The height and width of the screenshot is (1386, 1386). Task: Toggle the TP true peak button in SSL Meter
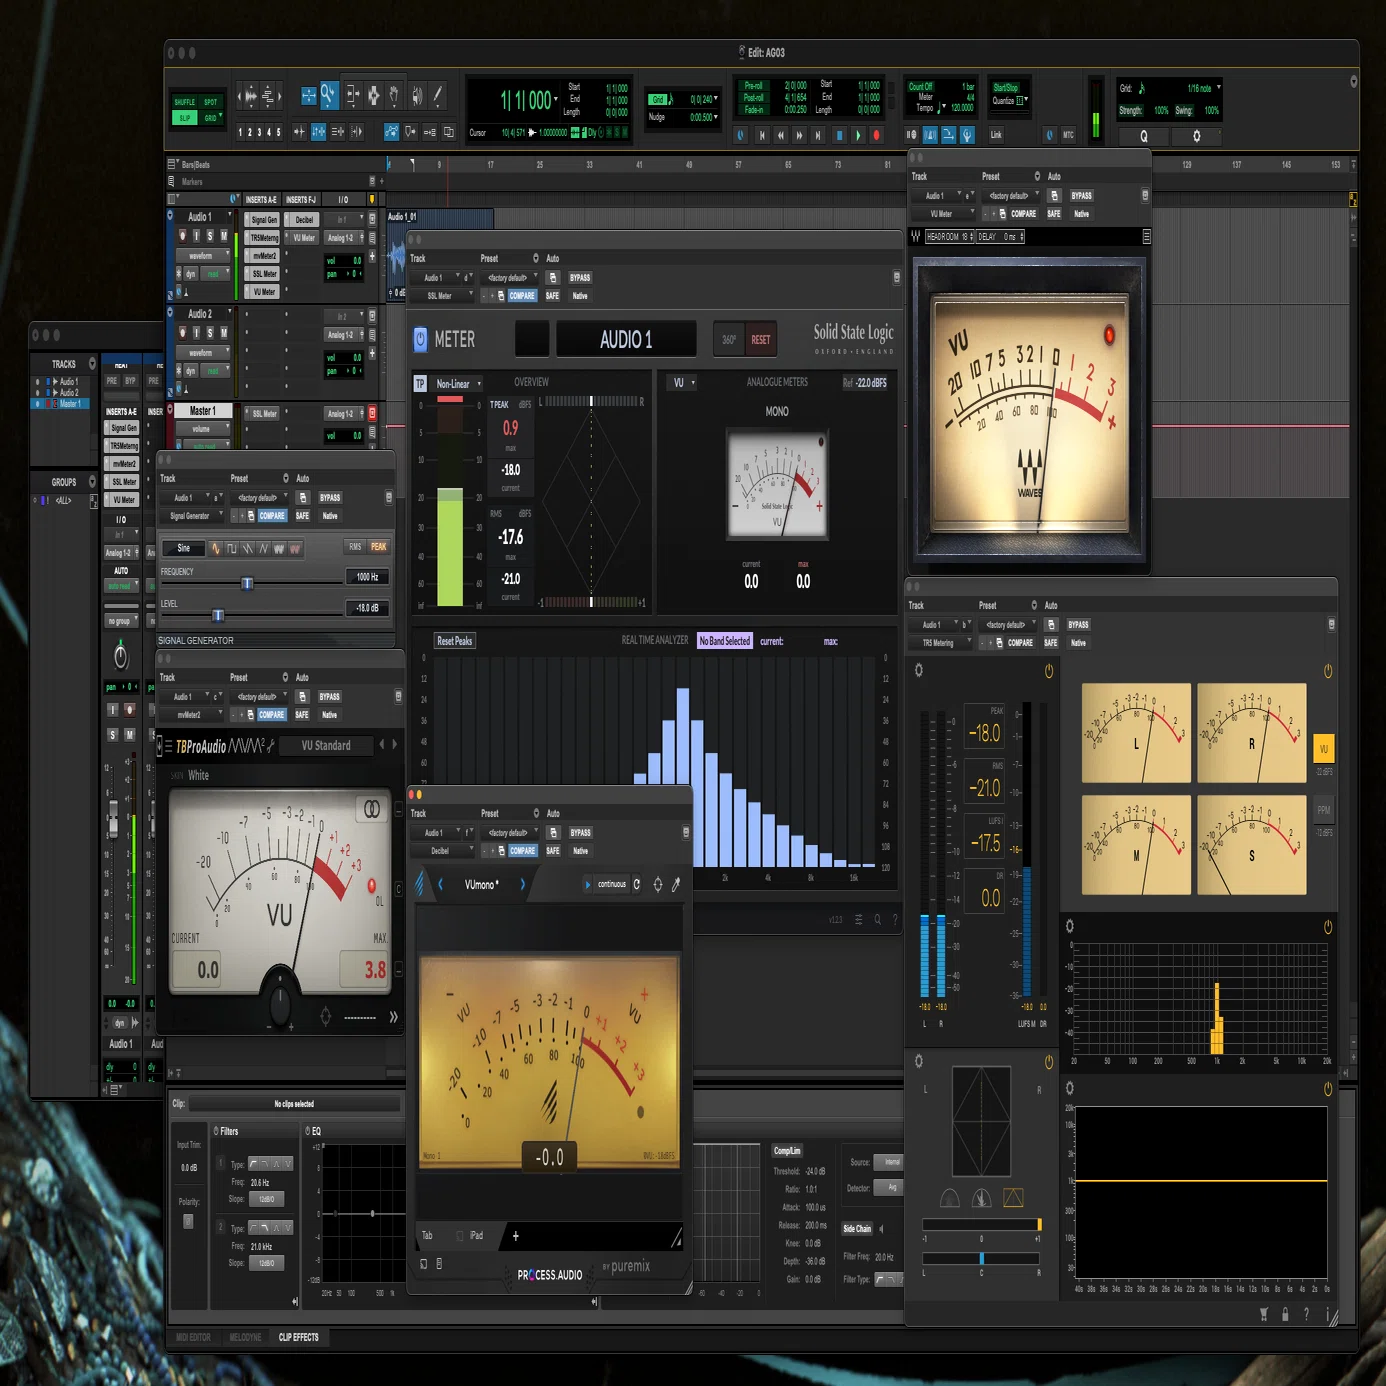point(420,384)
